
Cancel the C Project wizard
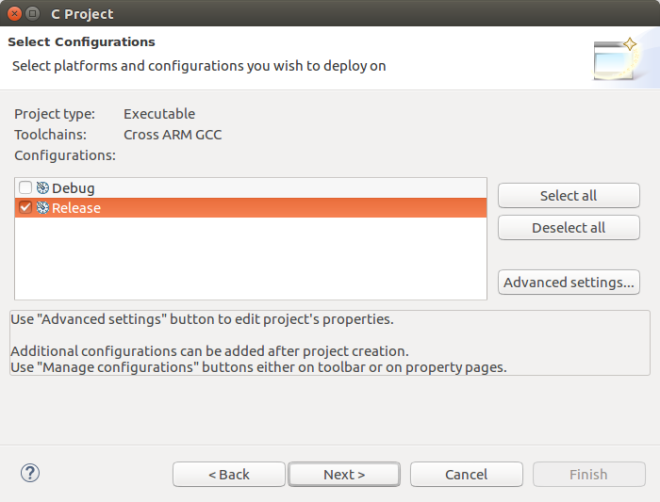pos(466,474)
